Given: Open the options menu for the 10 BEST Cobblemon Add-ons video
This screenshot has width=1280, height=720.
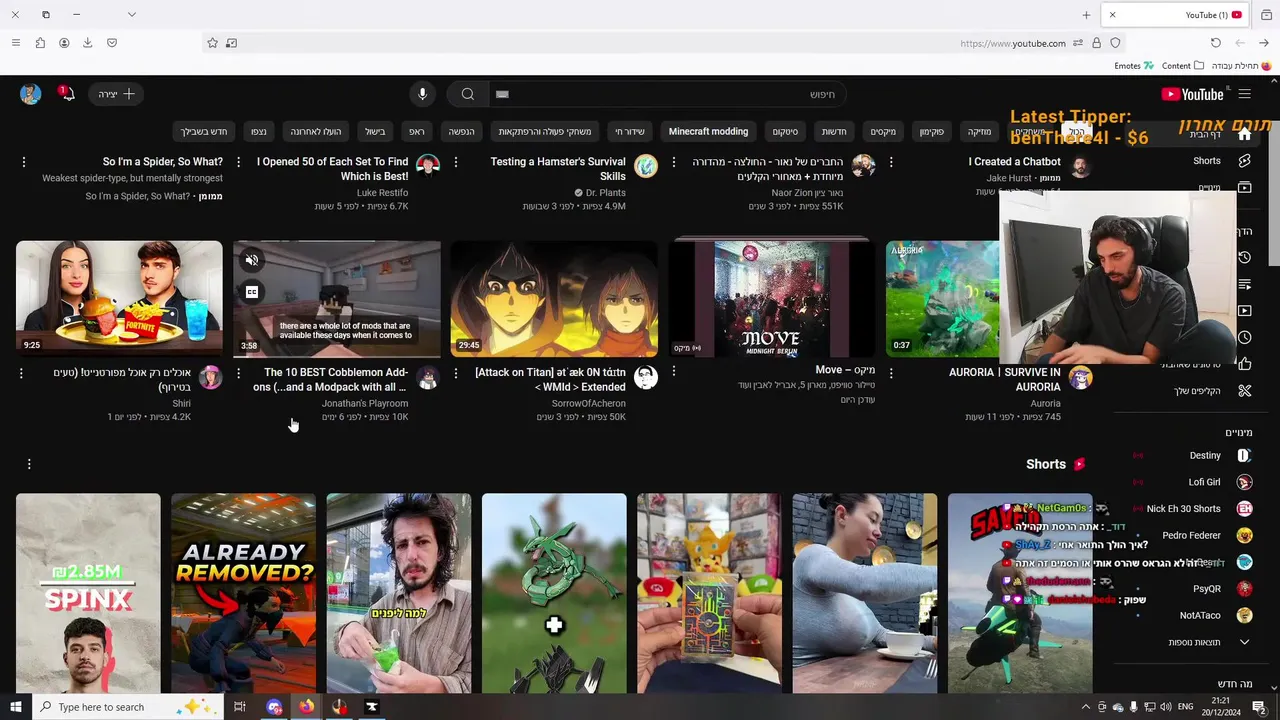Looking at the screenshot, I should point(238,373).
